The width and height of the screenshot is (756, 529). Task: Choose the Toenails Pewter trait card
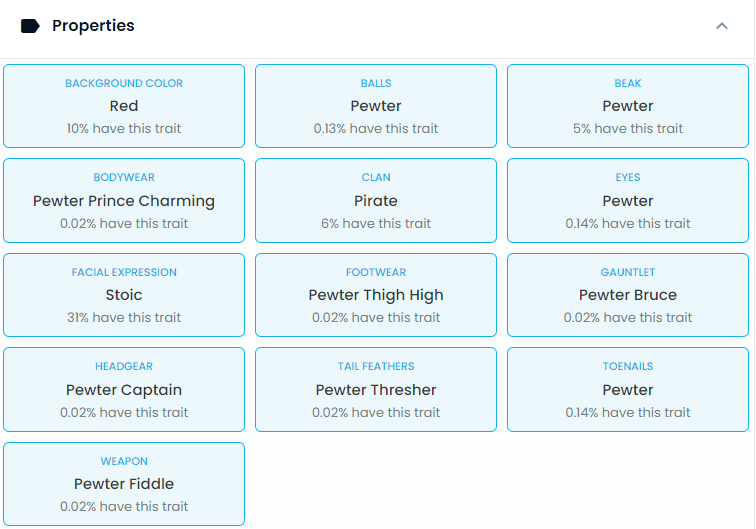click(x=628, y=390)
